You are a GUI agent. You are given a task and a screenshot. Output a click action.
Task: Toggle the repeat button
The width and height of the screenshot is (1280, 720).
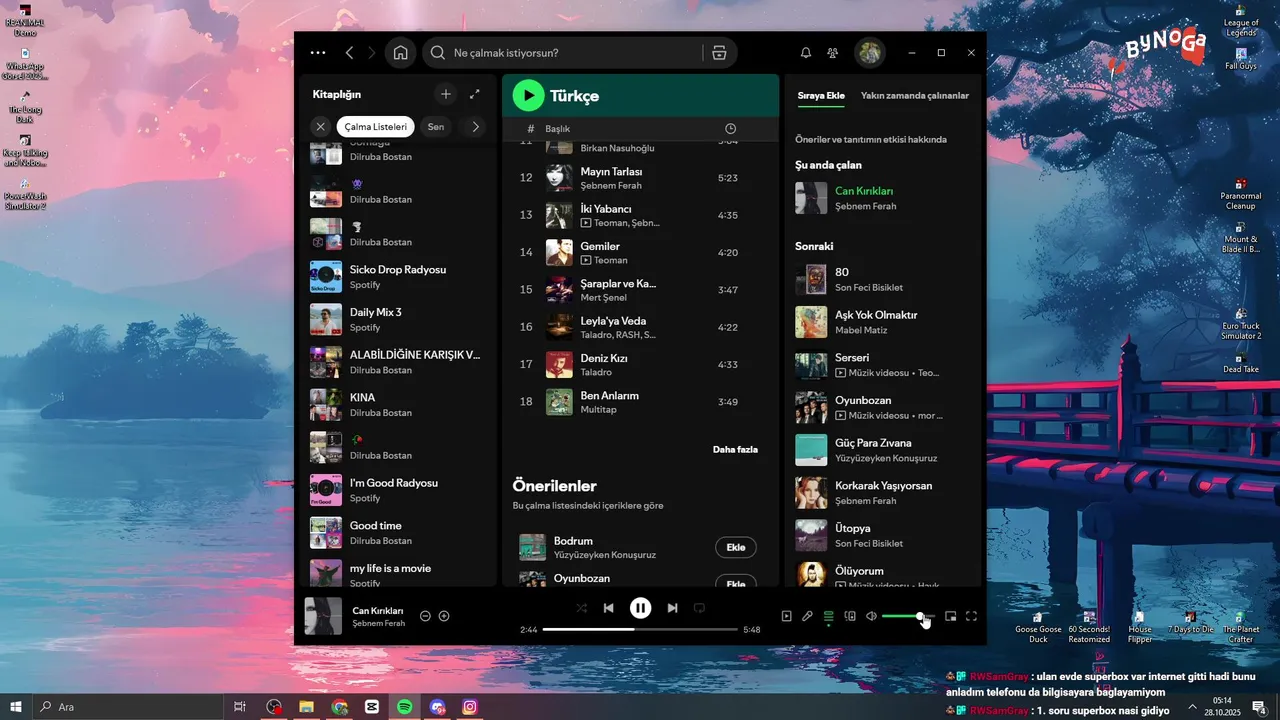coord(700,608)
